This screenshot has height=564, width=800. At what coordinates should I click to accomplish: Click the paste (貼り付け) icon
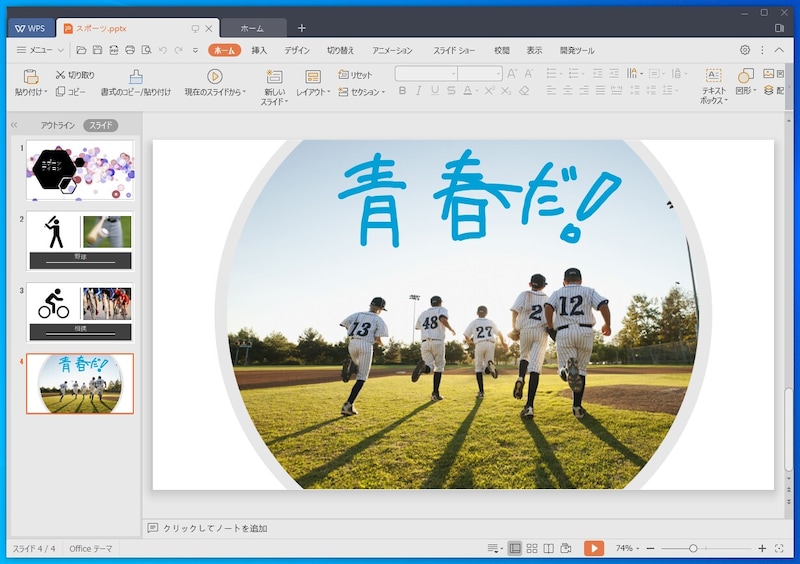tap(30, 77)
